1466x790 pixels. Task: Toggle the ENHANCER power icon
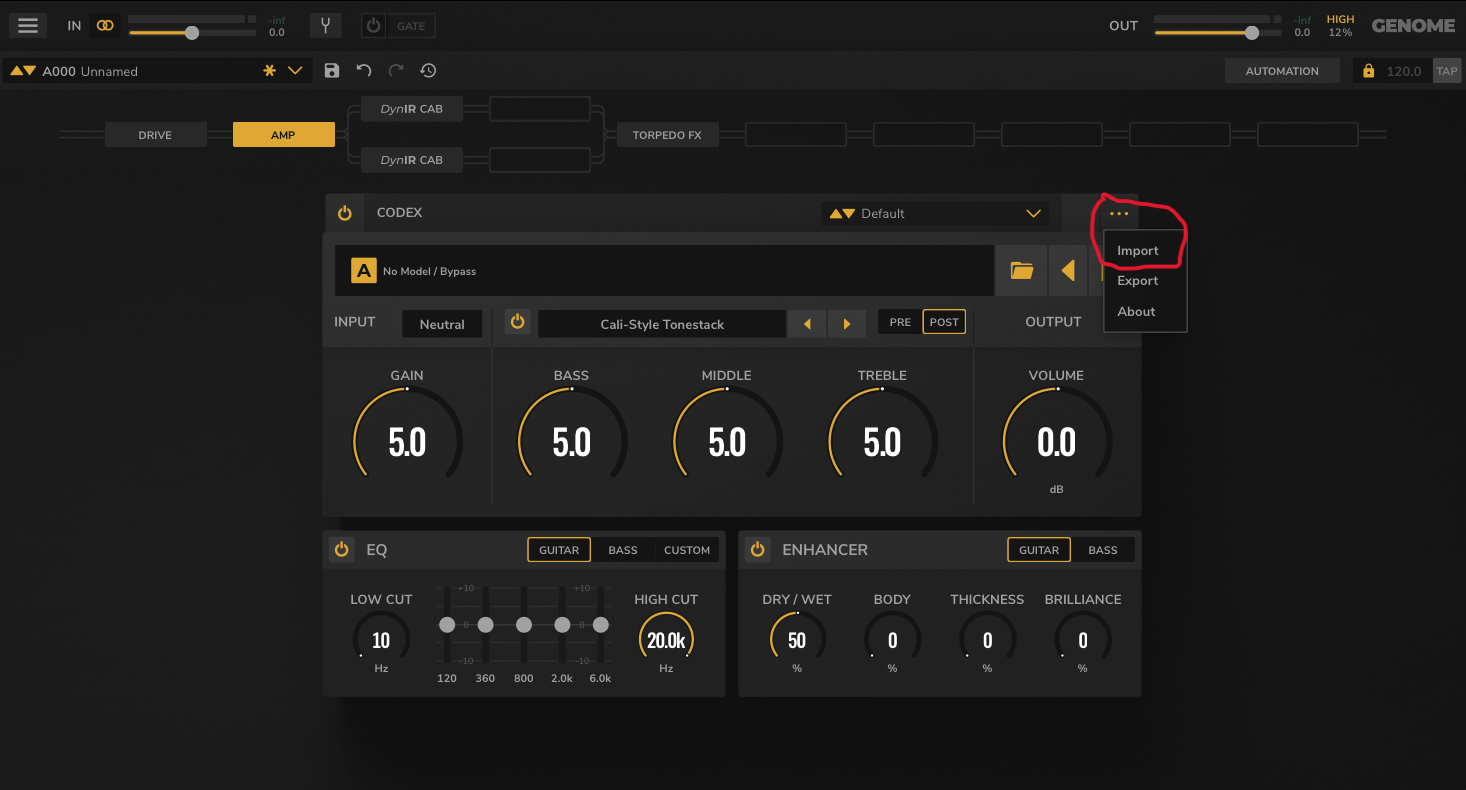tap(757, 549)
